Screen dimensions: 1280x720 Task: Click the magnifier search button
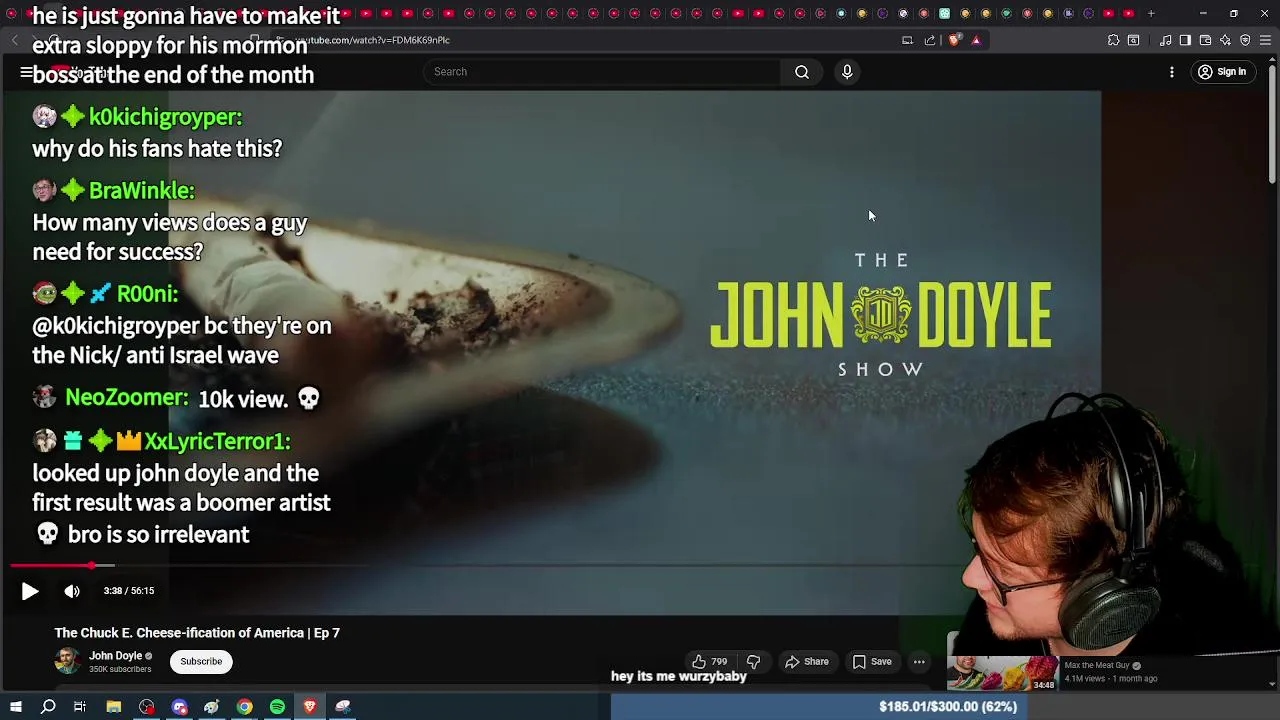point(802,72)
